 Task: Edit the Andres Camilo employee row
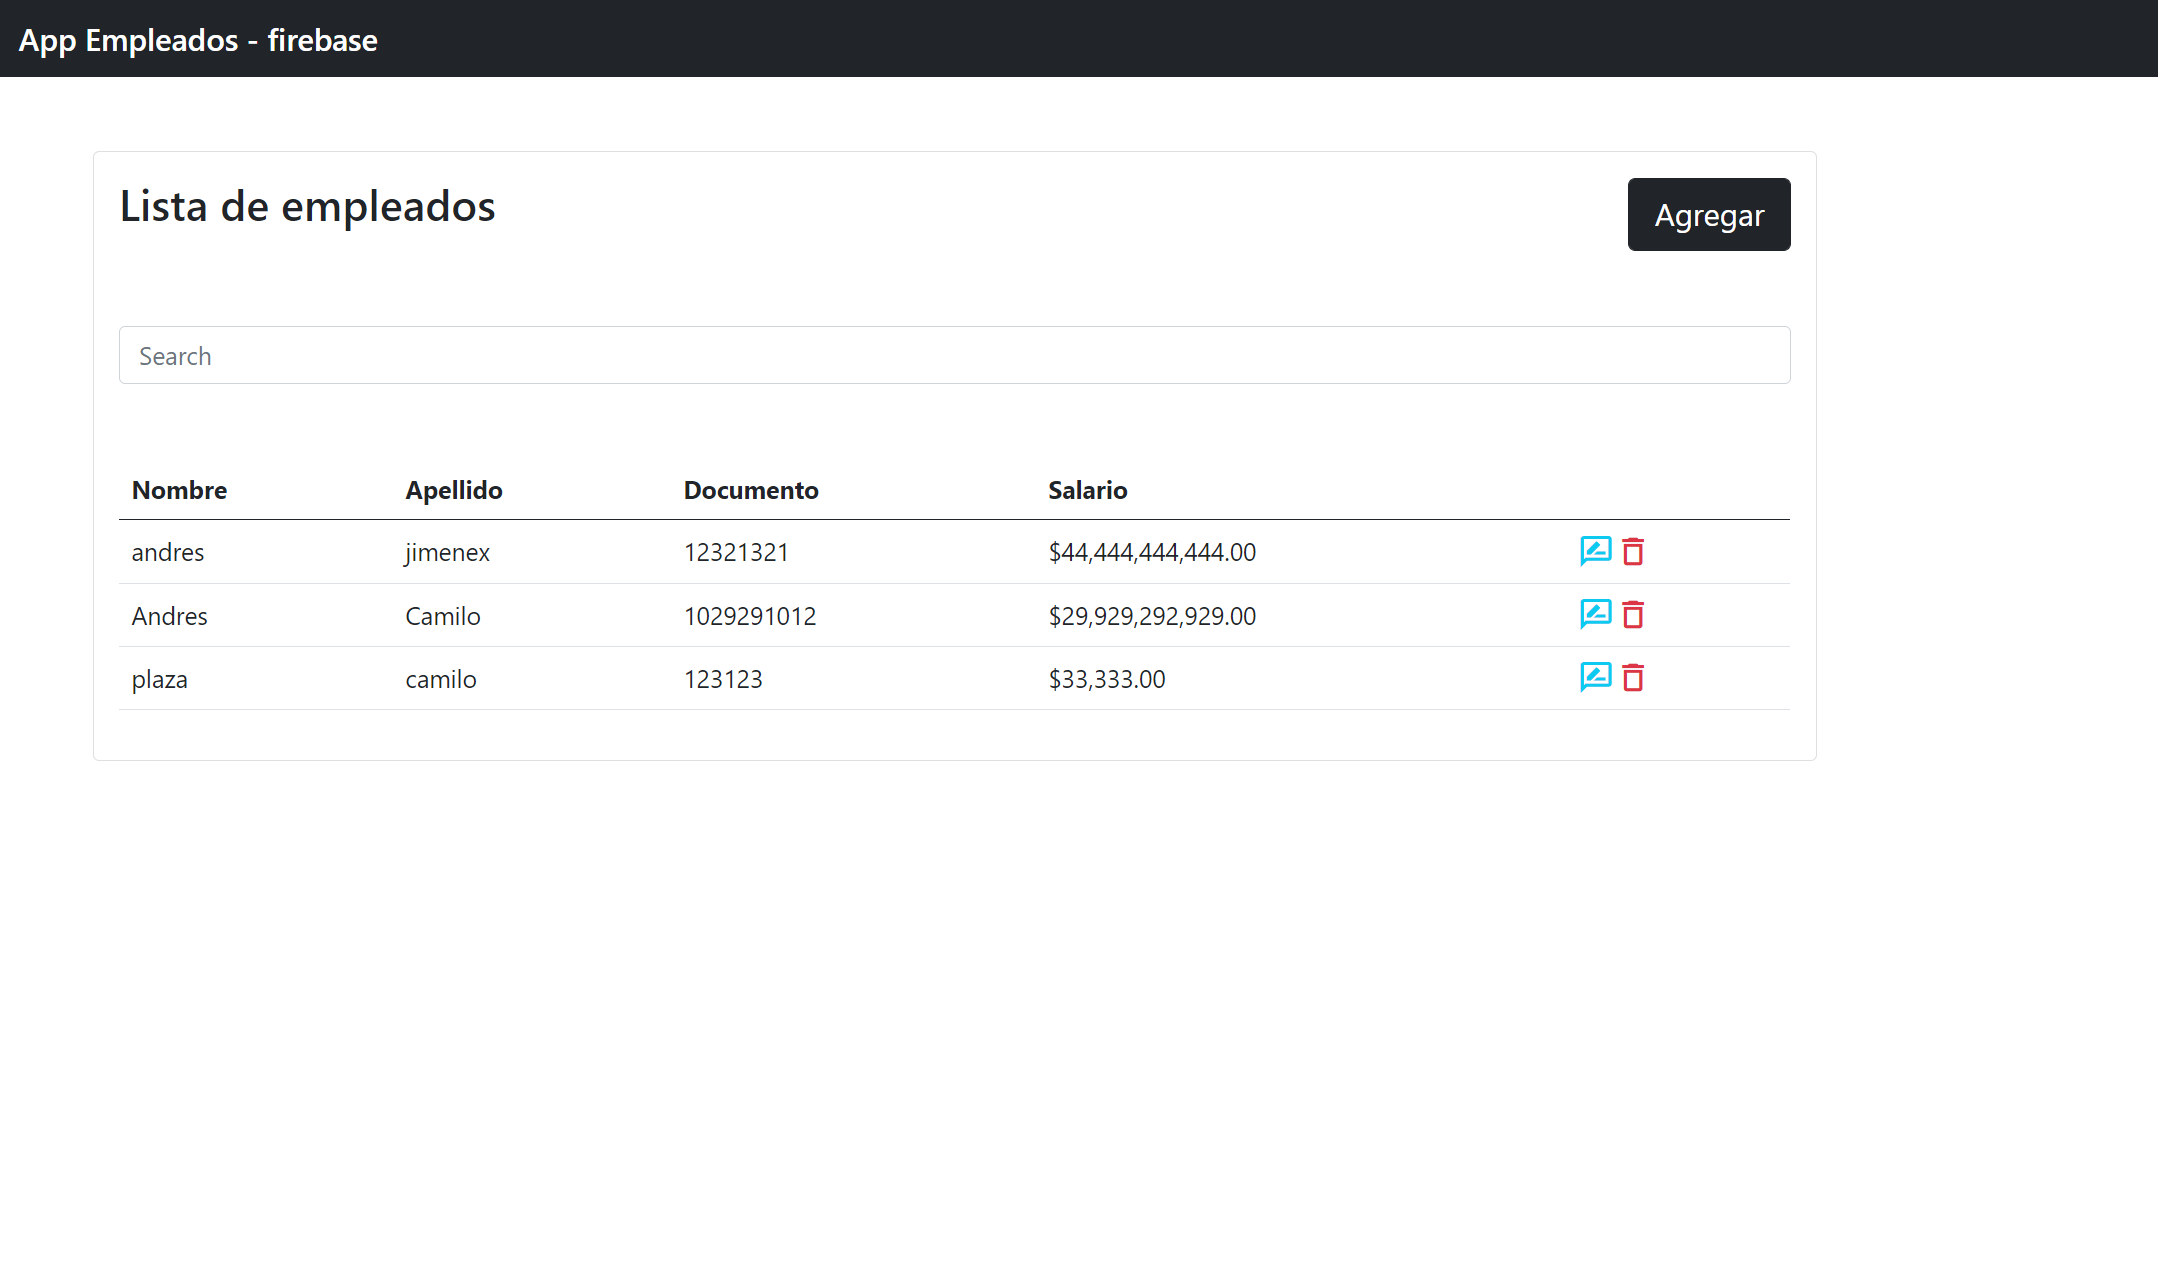point(1595,614)
